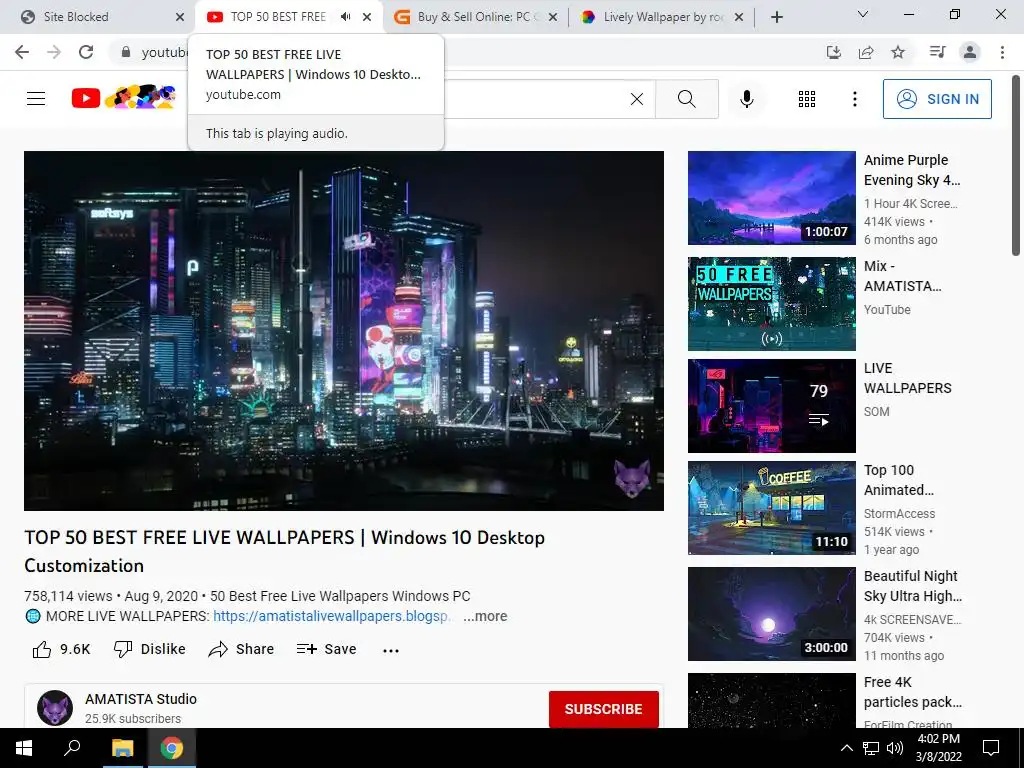The image size is (1024, 768).
Task: Switch to Lively Wallpaper tab
Action: (664, 17)
